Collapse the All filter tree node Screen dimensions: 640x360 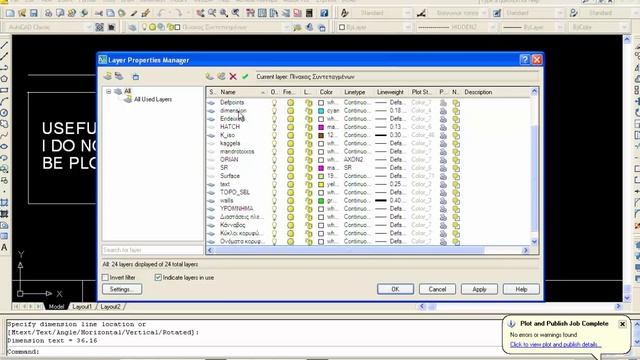(x=109, y=91)
